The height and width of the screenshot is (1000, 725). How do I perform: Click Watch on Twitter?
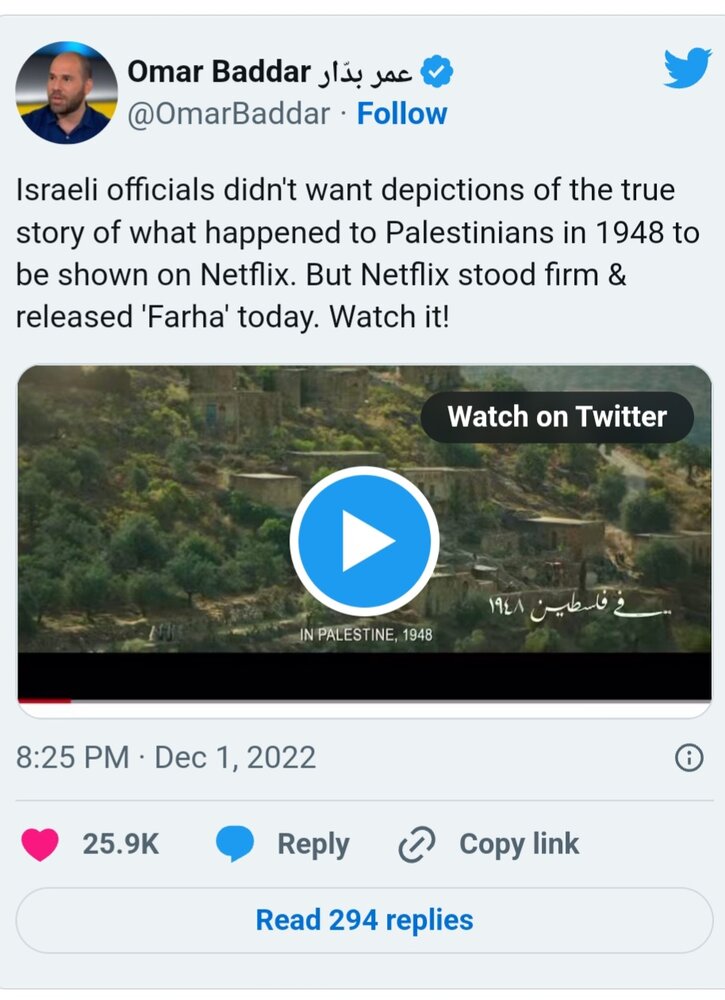559,417
